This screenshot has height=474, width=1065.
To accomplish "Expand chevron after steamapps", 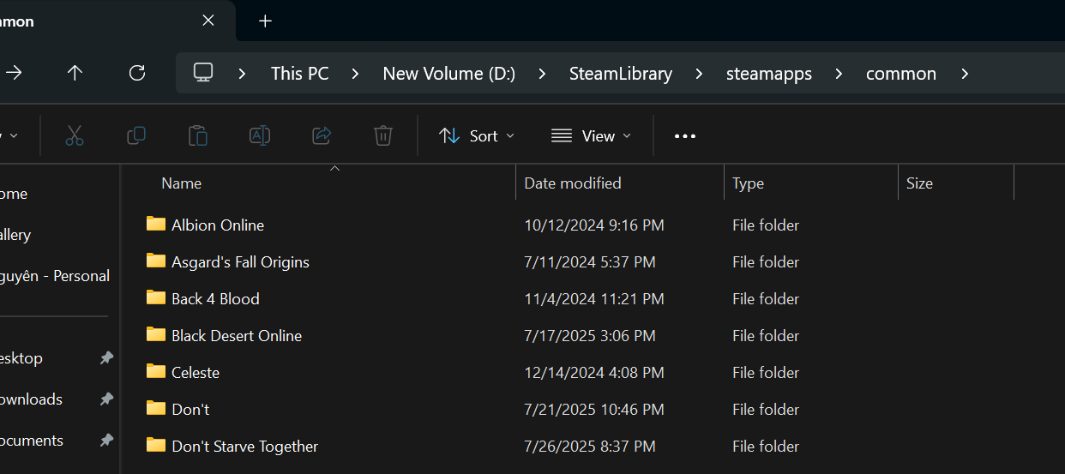I will 839,74.
